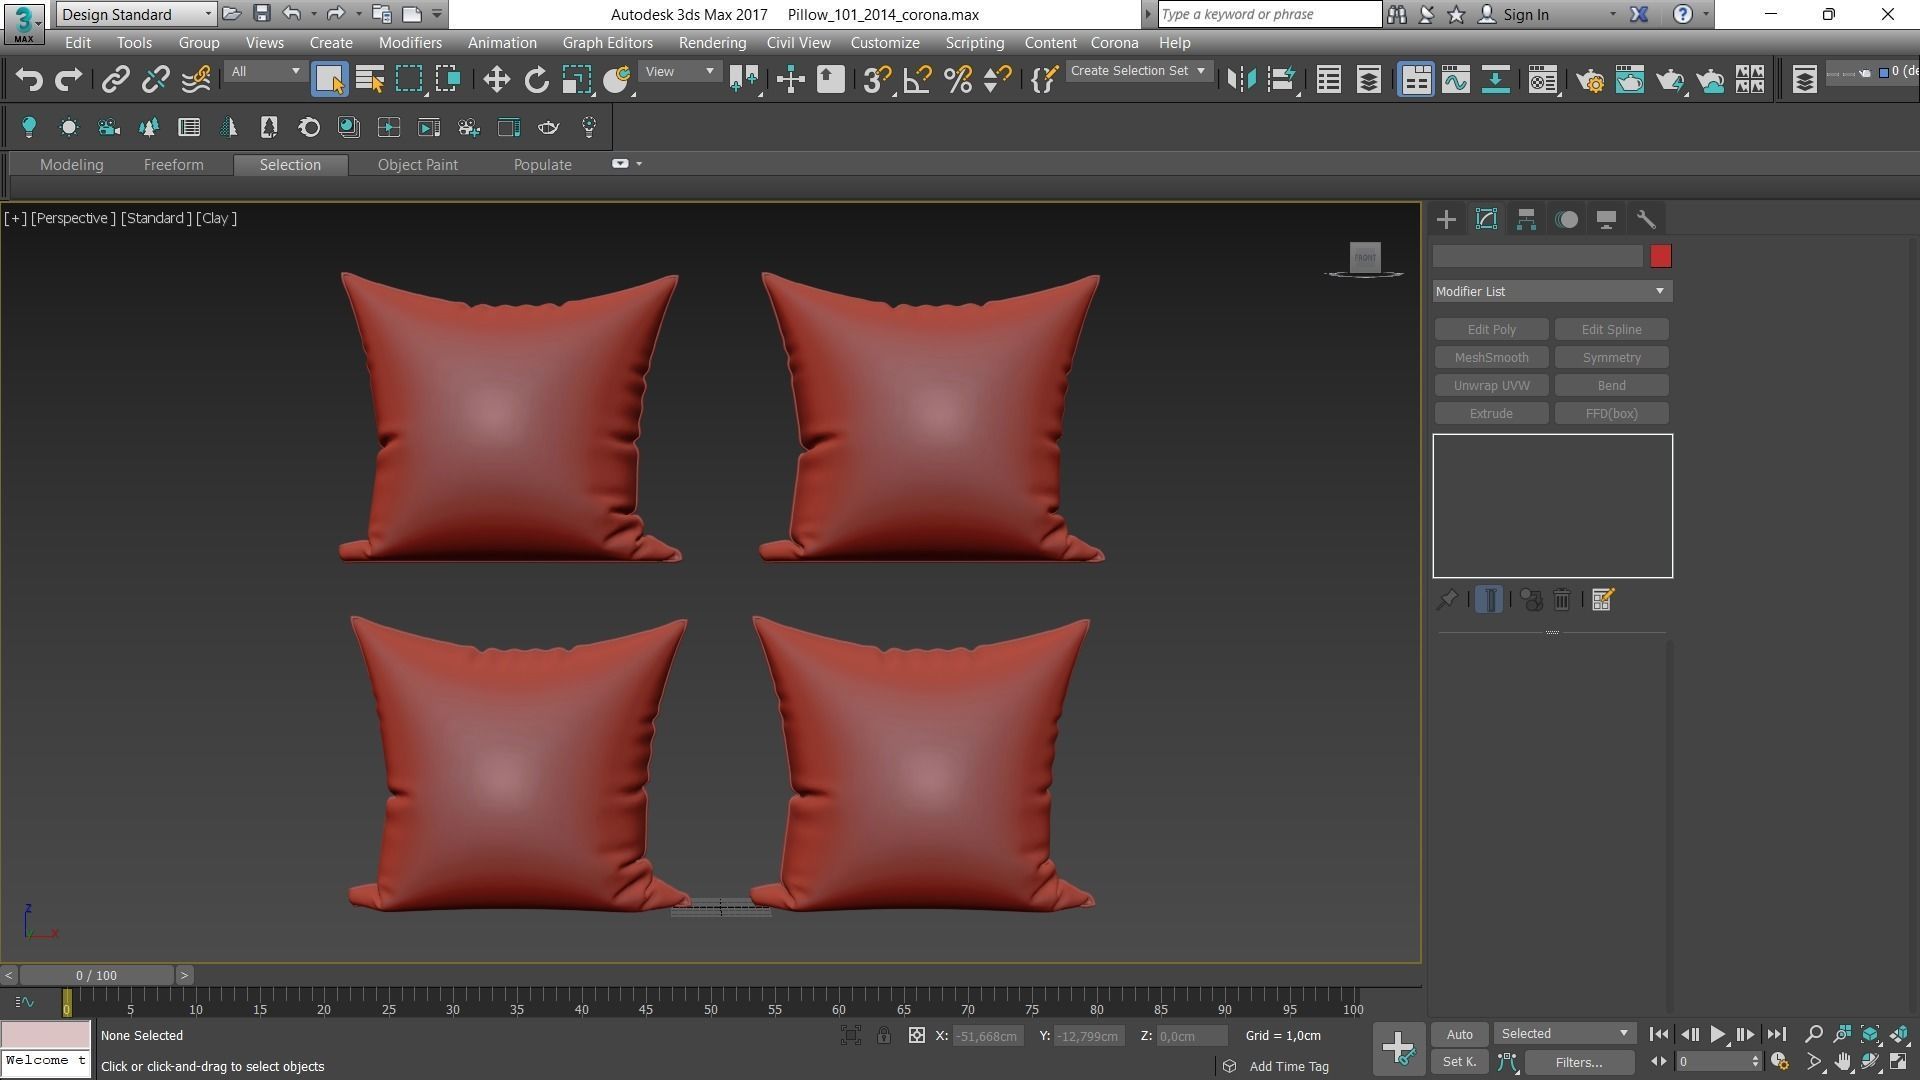Open the Rendering menu

click(x=712, y=43)
